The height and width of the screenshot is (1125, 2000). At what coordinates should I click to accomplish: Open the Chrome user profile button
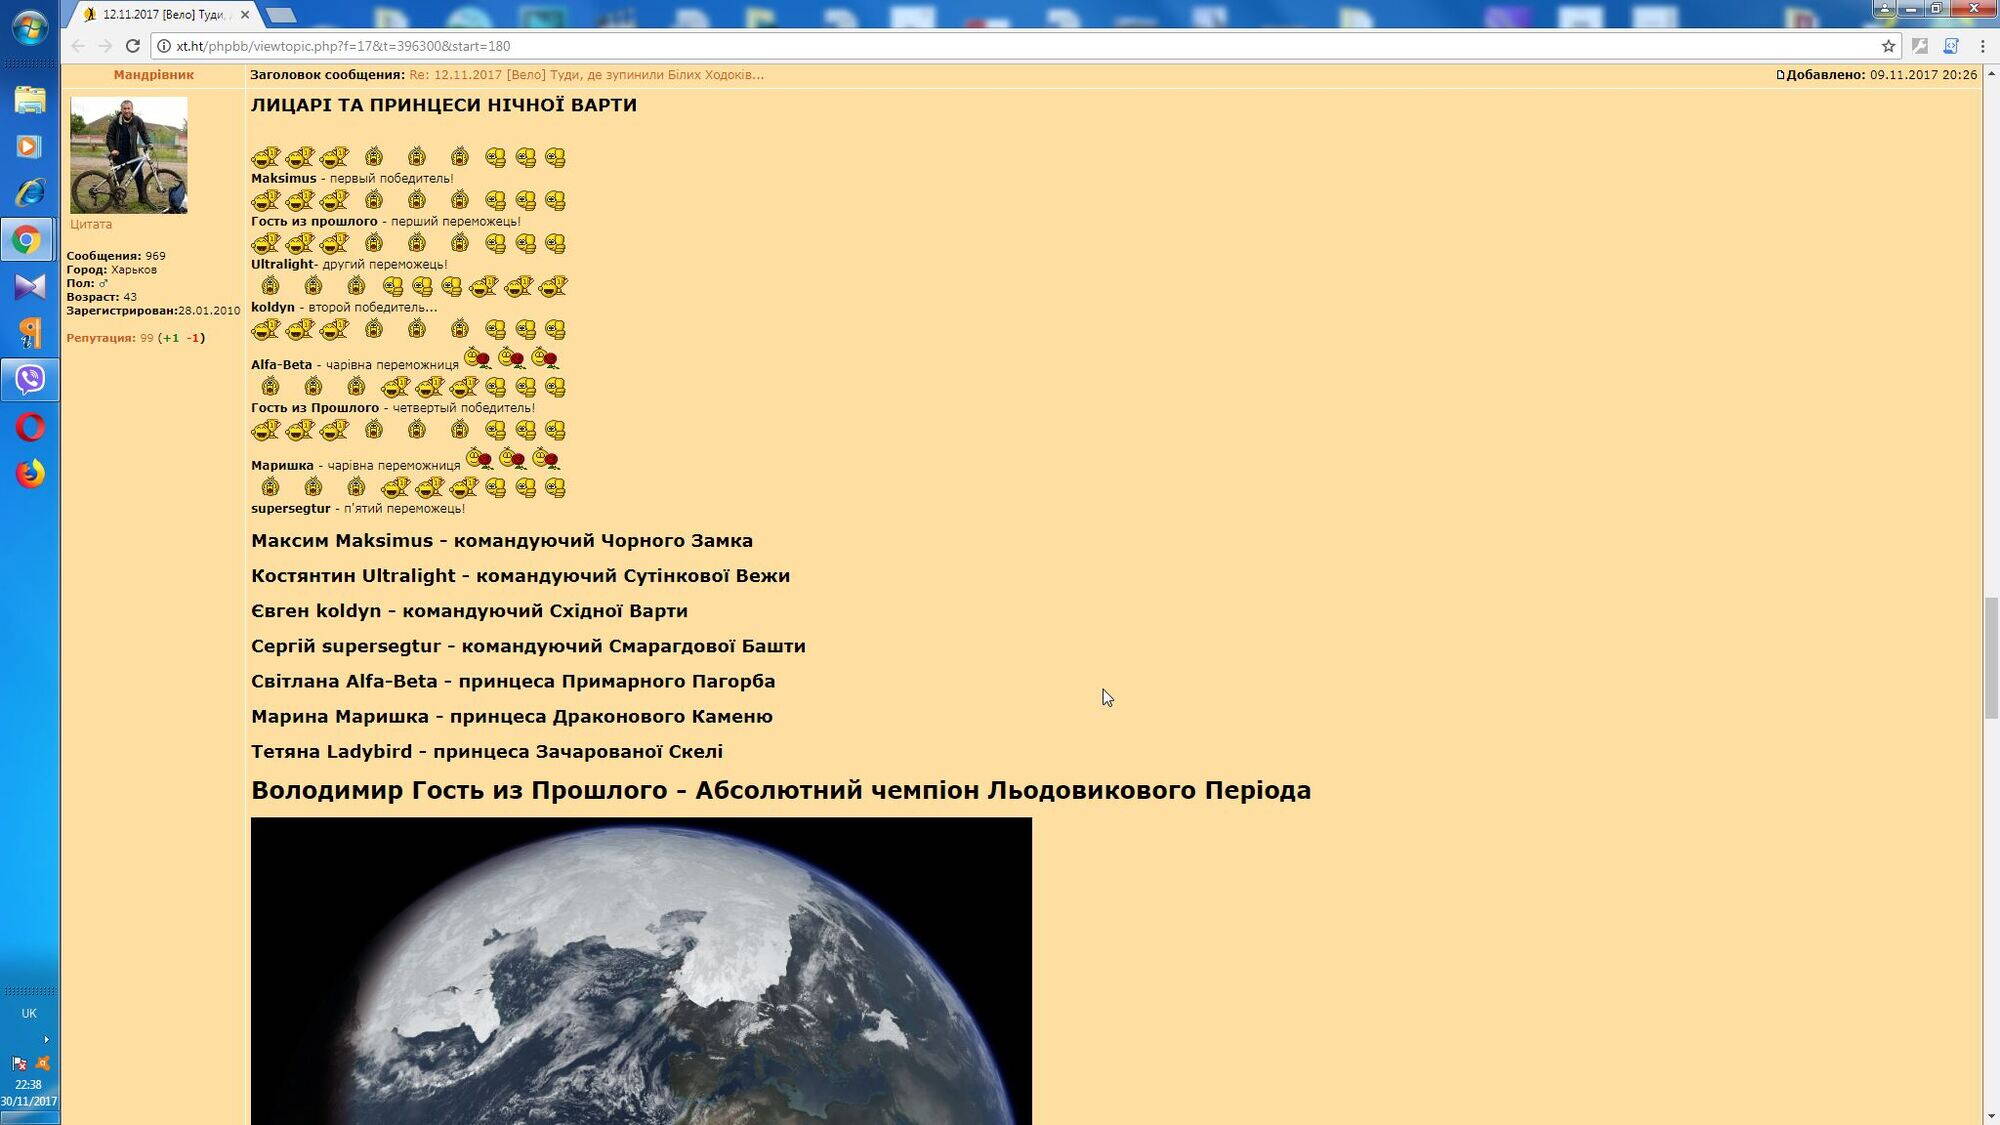(1884, 9)
